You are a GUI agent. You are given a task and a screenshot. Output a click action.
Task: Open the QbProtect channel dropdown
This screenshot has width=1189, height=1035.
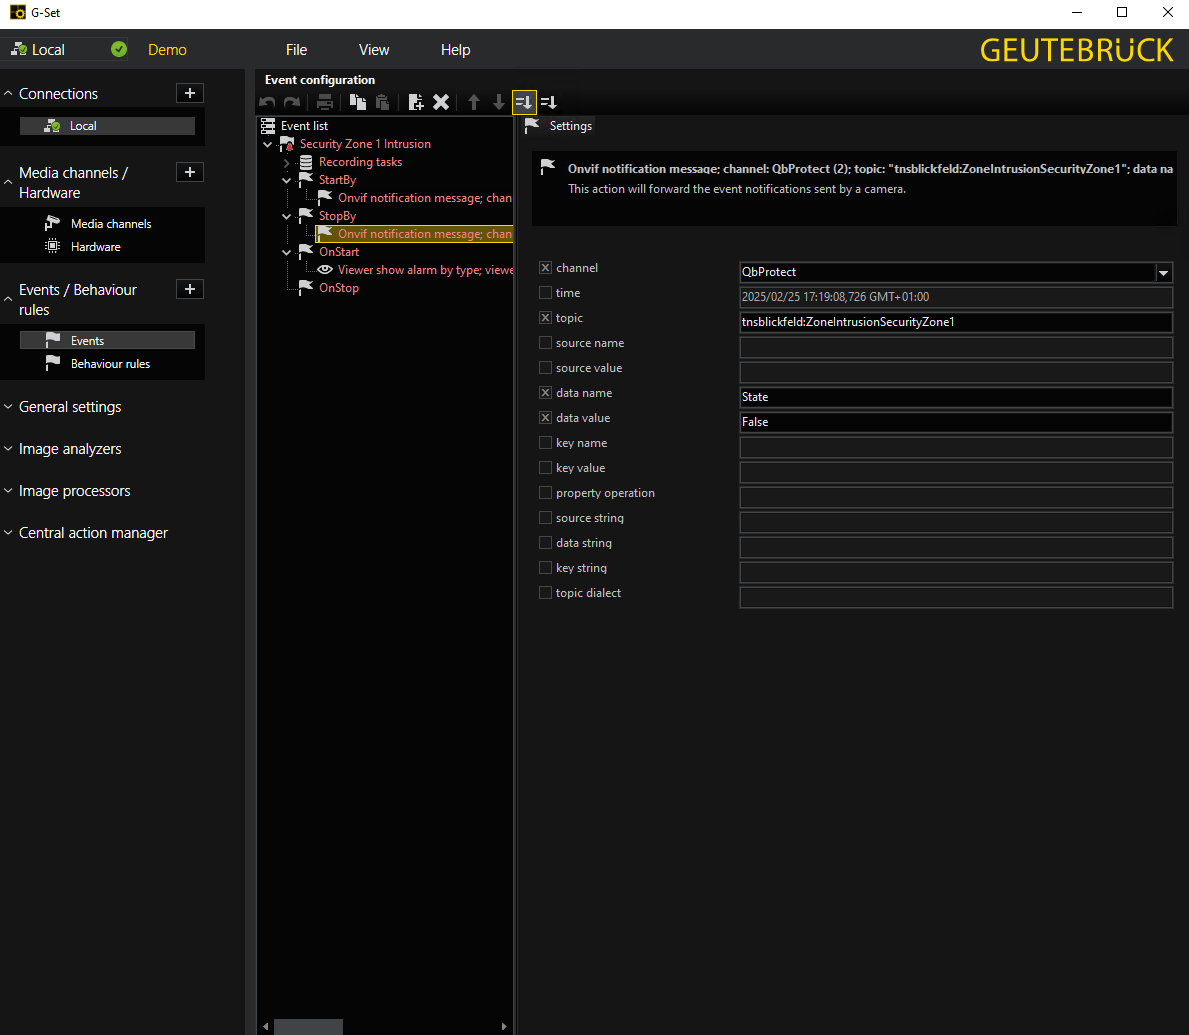(1163, 272)
